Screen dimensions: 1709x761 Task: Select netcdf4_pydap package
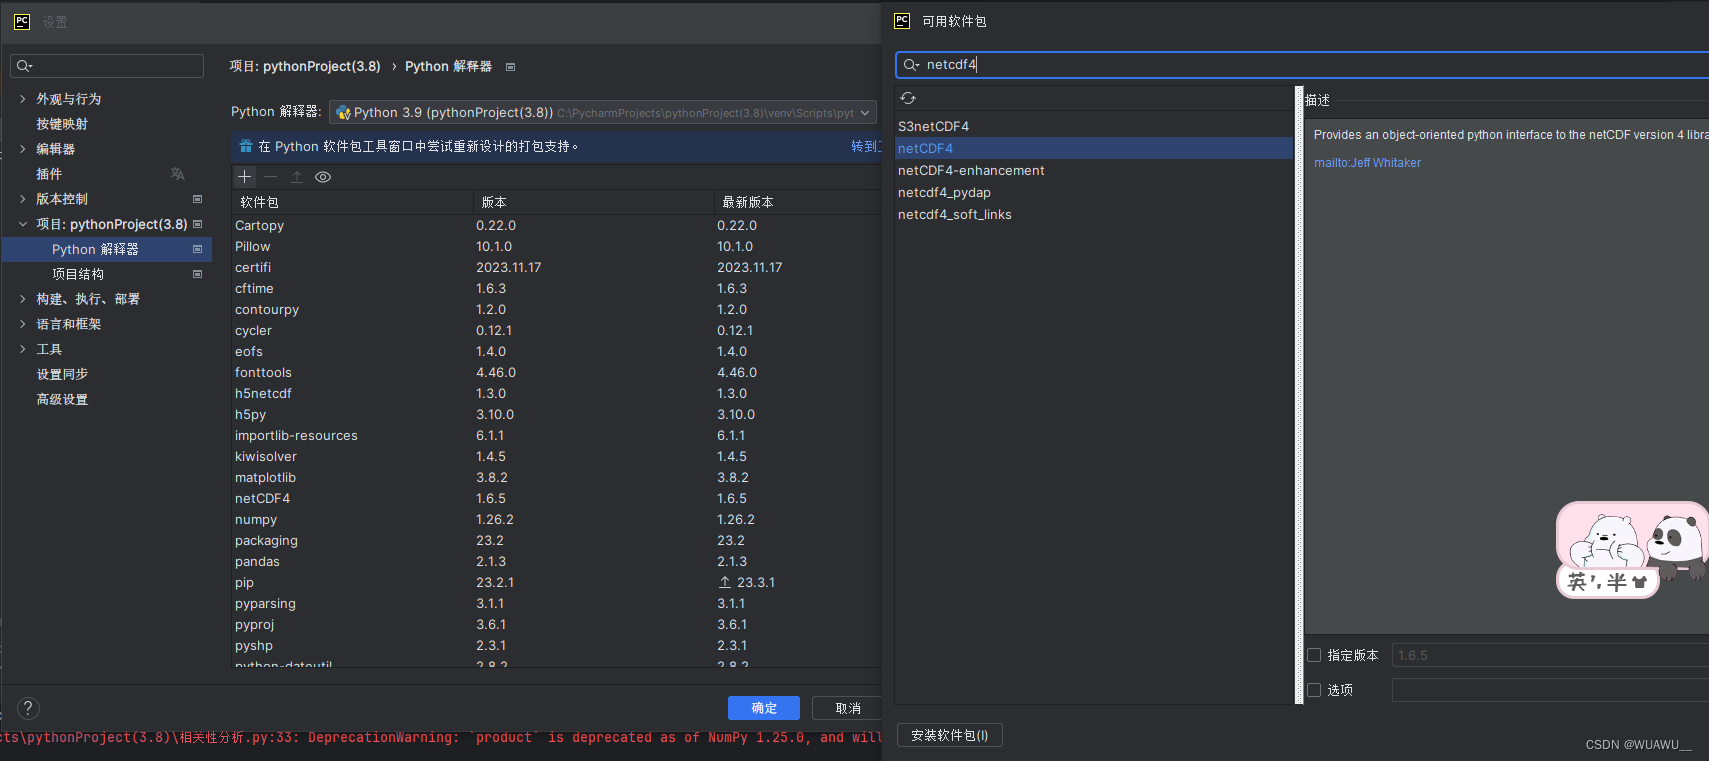1094,192
